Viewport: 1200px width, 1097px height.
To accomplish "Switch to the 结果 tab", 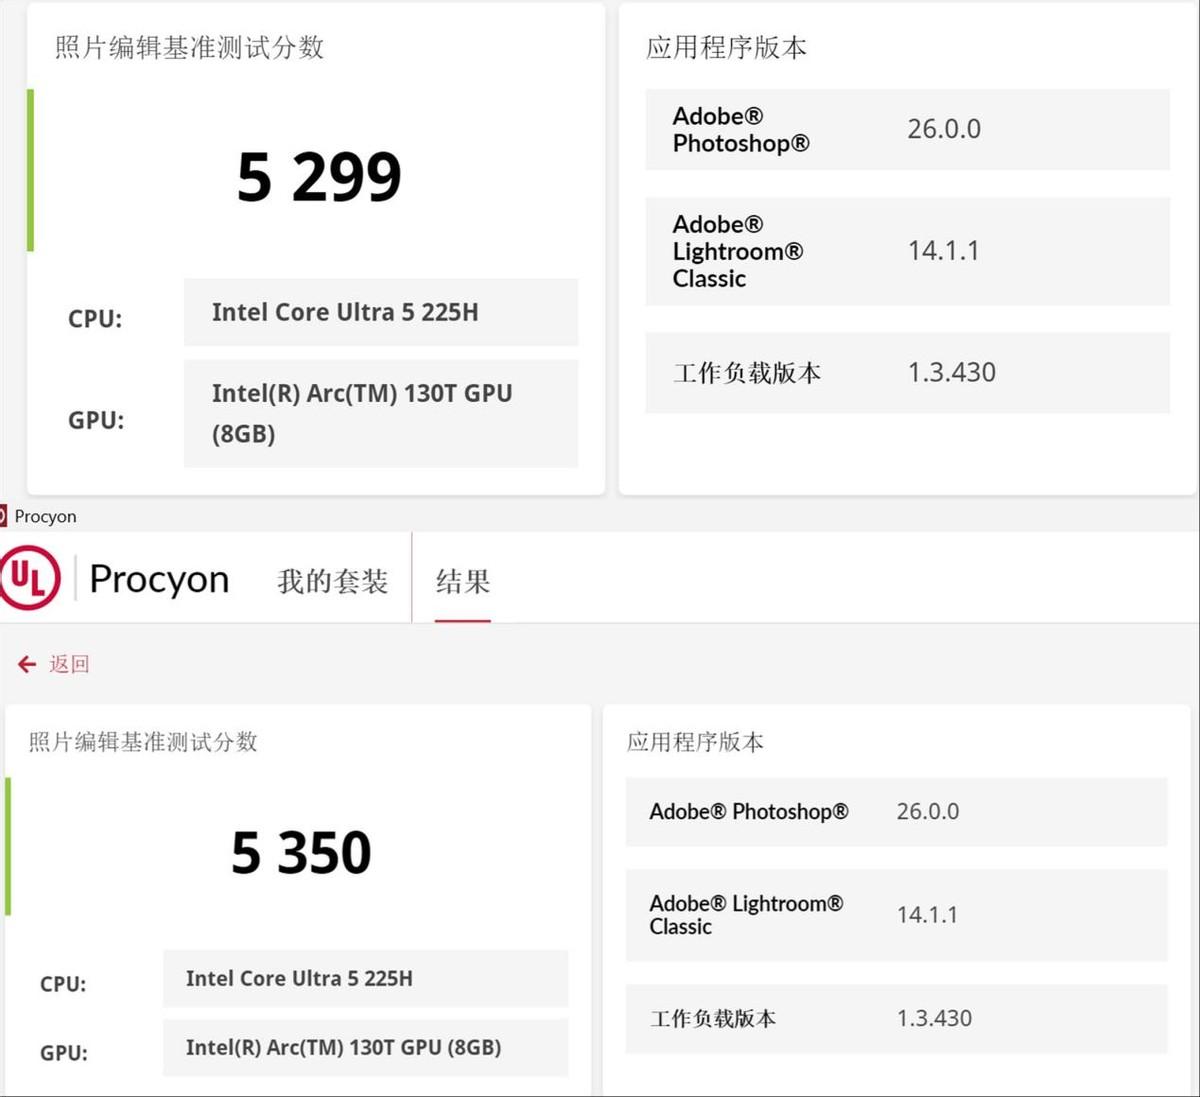I will pos(462,581).
